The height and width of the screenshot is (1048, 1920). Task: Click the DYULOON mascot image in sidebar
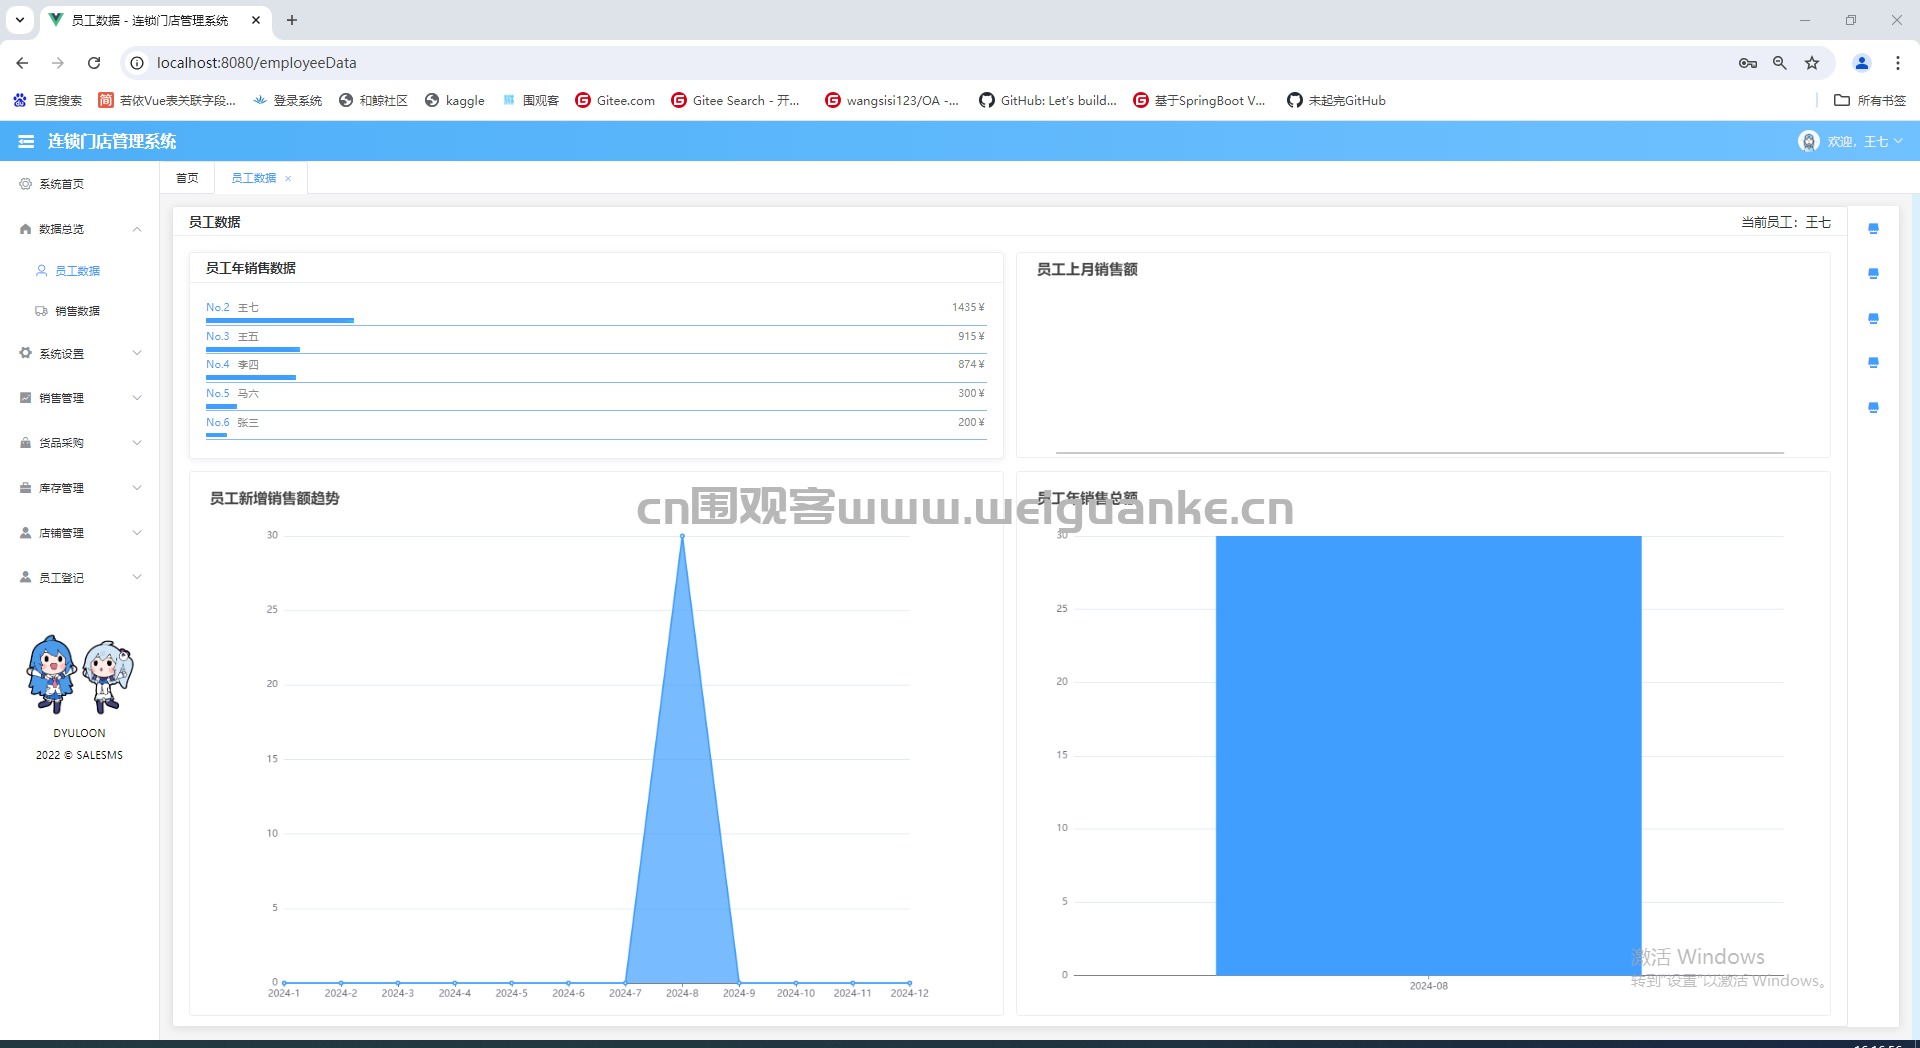pos(79,674)
